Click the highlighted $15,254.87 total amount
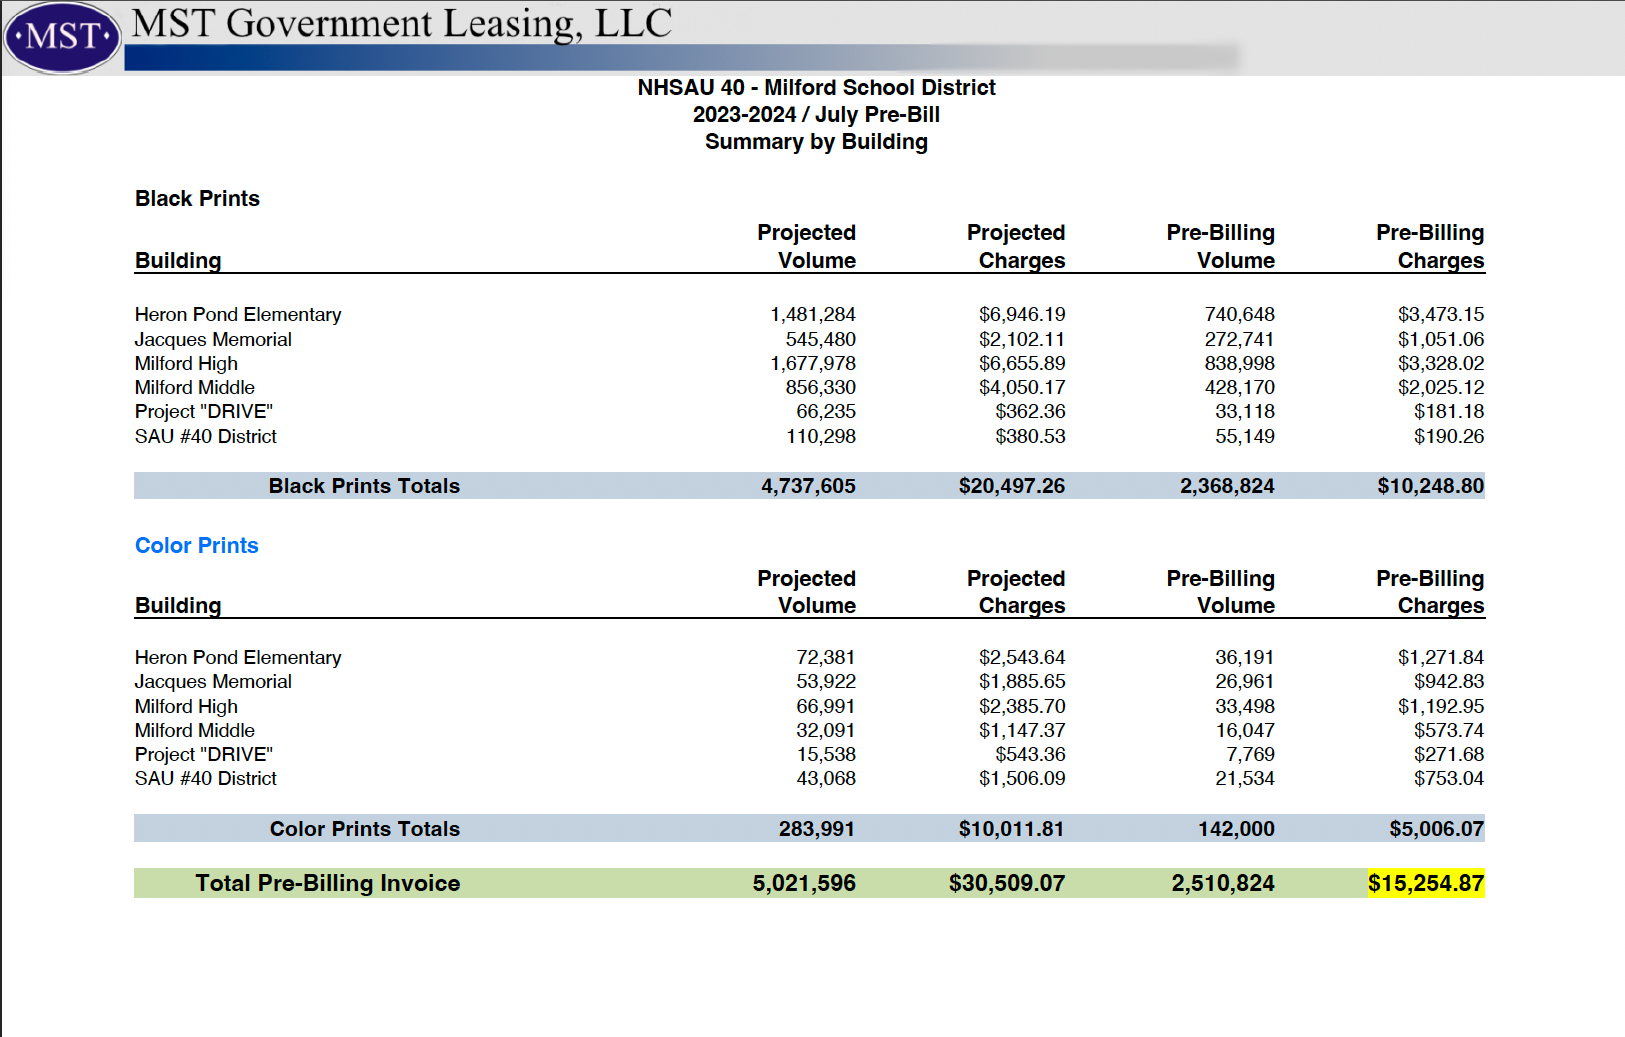The image size is (1625, 1037). [1425, 884]
